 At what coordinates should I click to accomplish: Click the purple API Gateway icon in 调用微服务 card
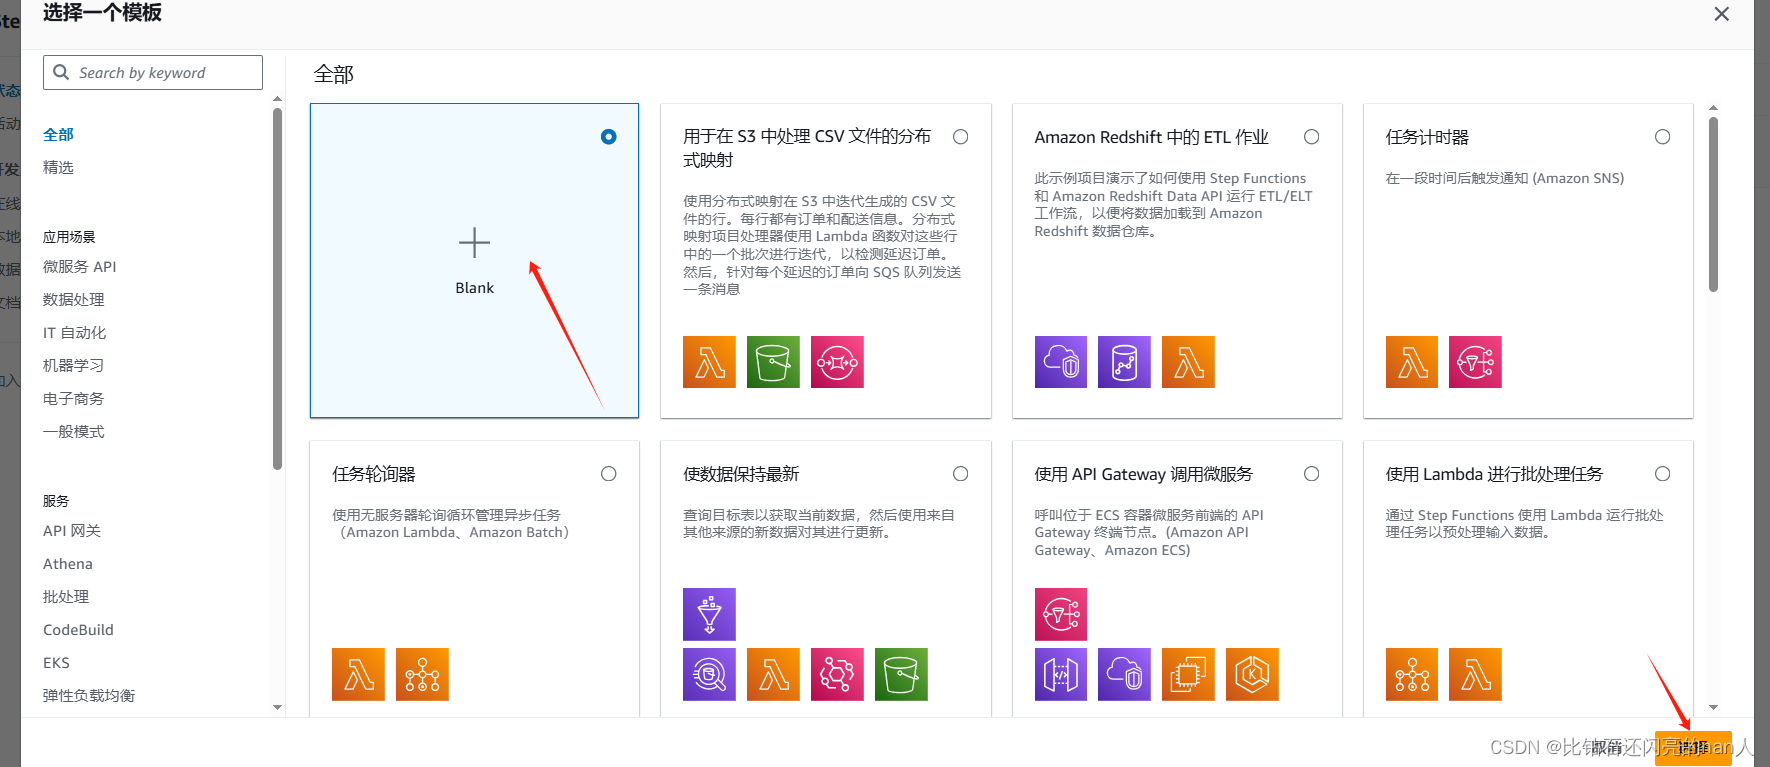pos(1061,674)
